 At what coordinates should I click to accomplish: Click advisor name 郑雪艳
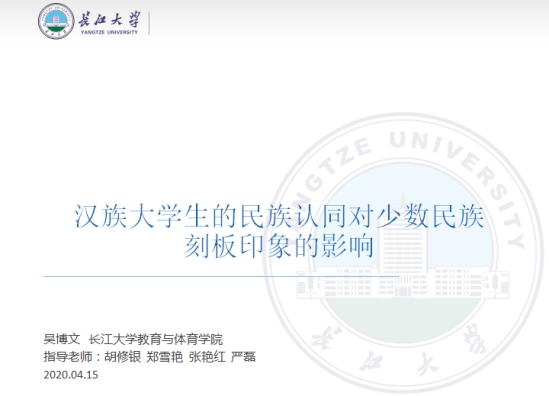(x=165, y=357)
